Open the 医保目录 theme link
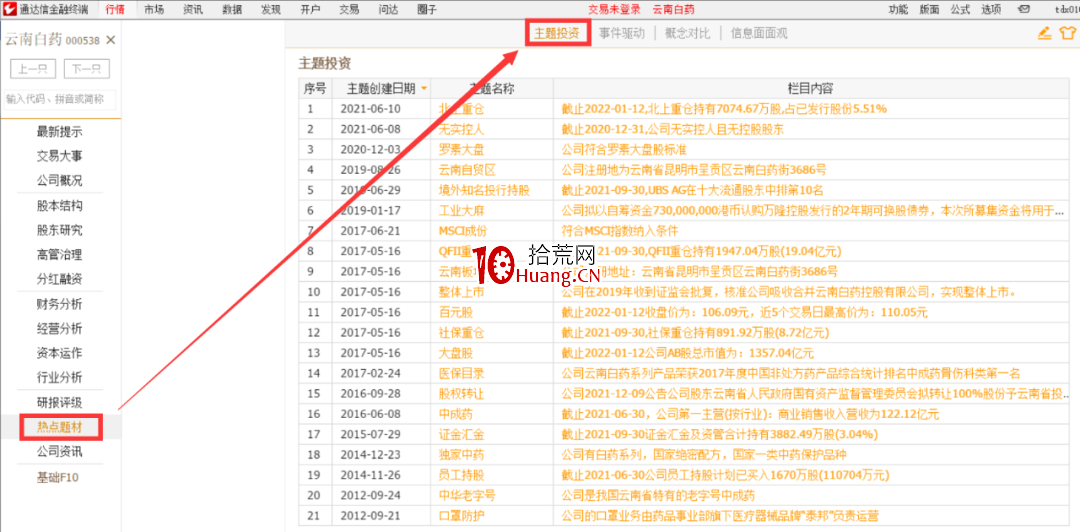 (x=460, y=373)
